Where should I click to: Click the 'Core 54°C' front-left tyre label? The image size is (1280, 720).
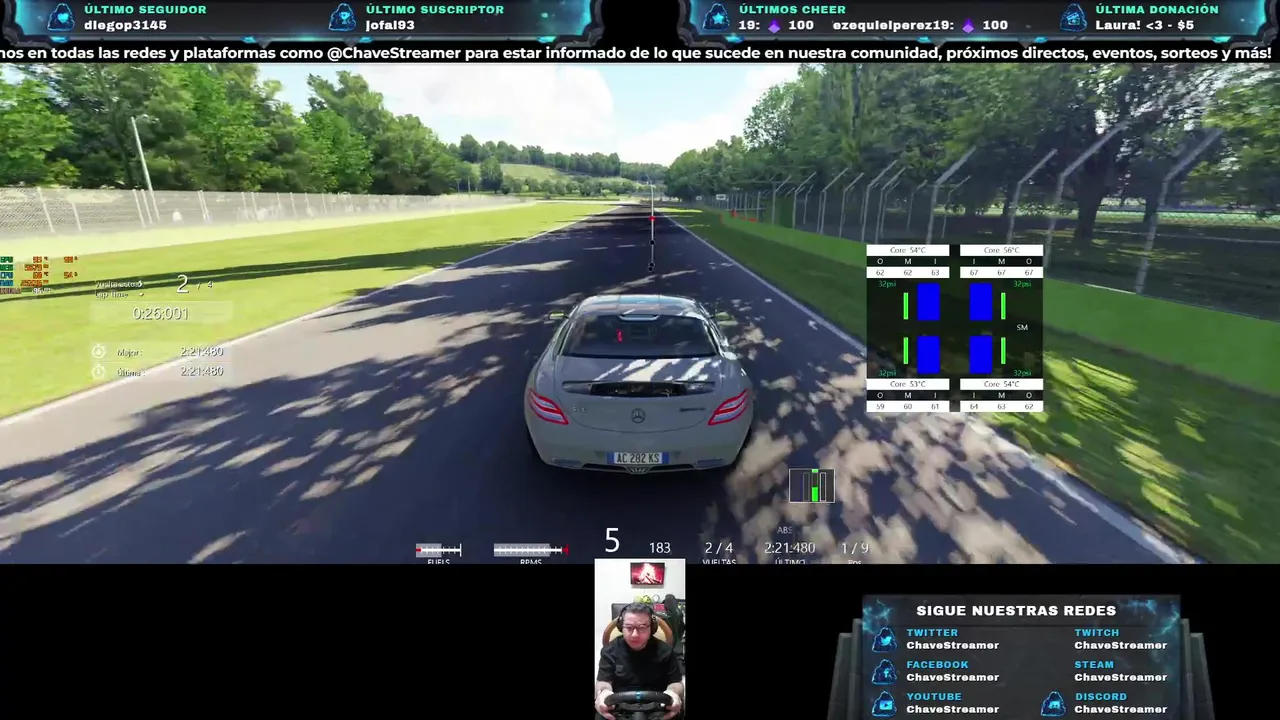[x=908, y=250]
